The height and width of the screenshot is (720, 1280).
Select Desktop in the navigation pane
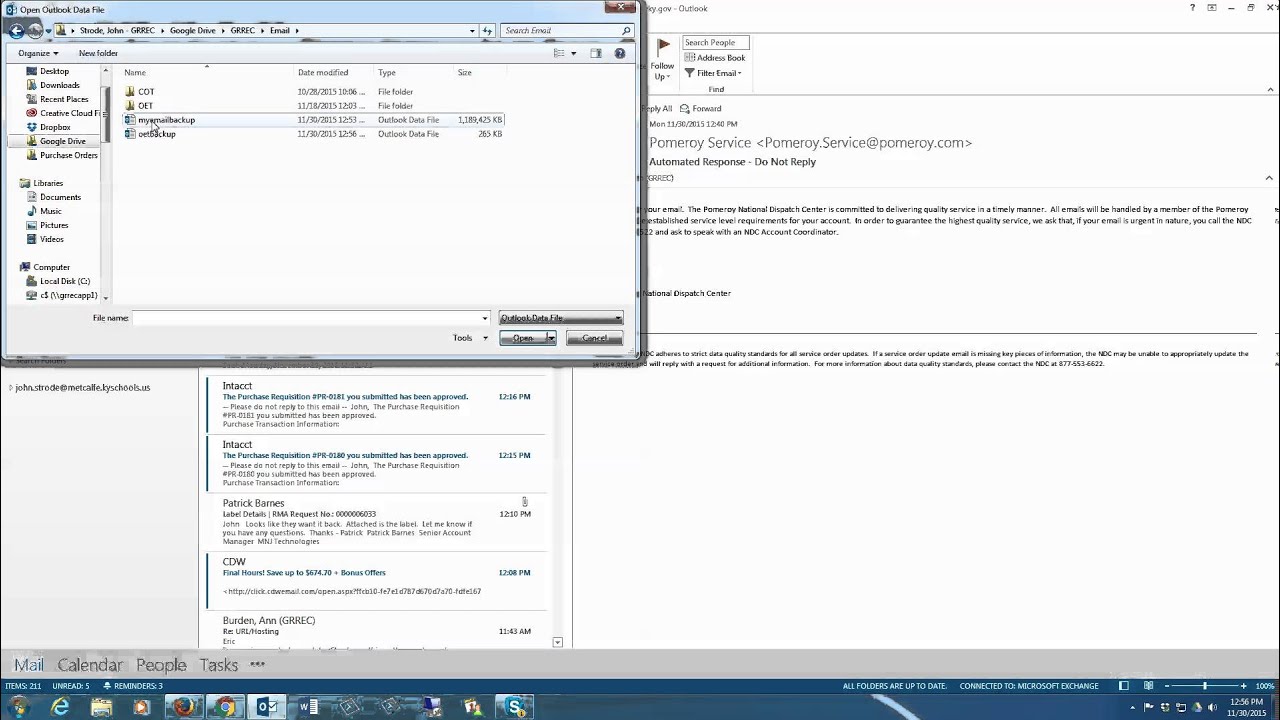click(54, 71)
